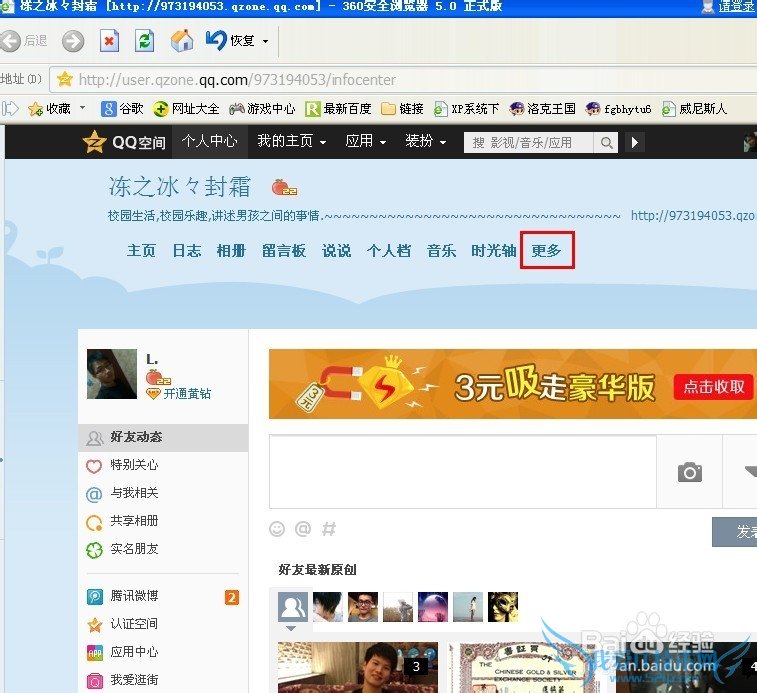Select 好友动态 in sidebar

click(163, 438)
